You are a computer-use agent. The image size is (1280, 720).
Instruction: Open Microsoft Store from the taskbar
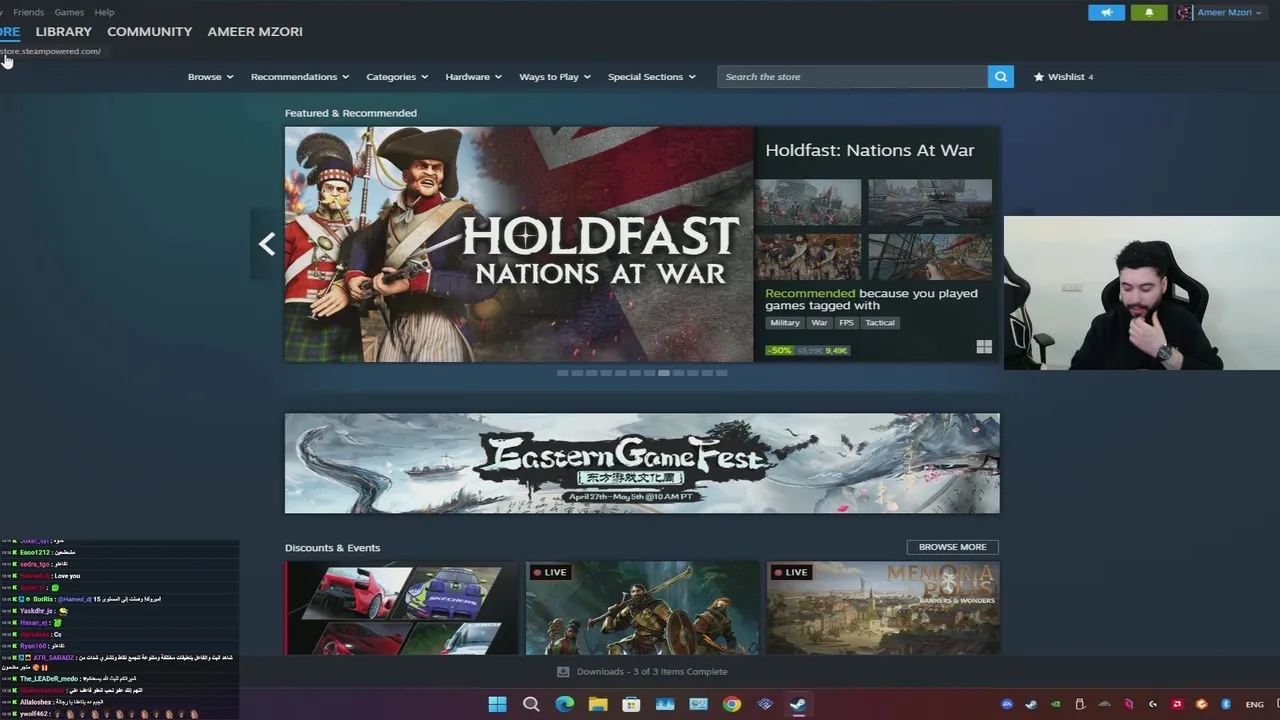tap(631, 704)
